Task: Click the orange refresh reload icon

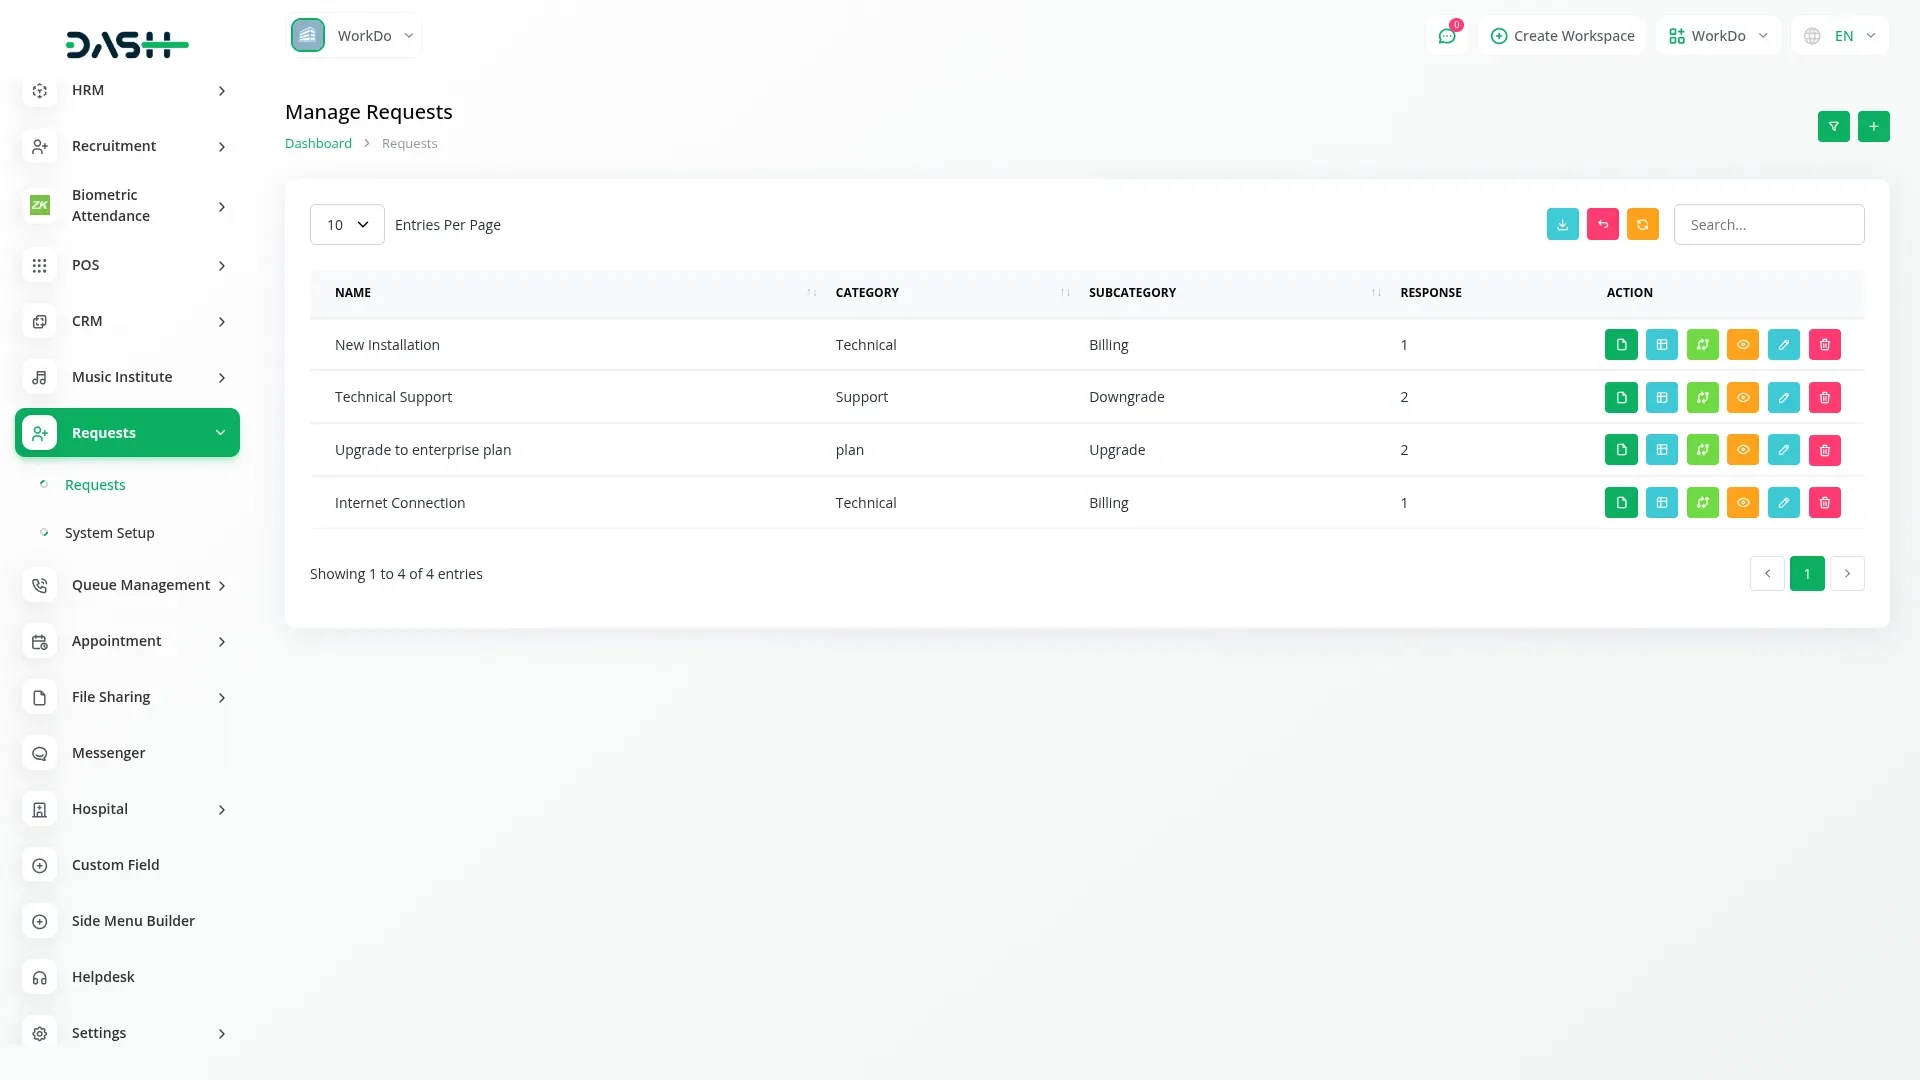Action: [x=1642, y=224]
